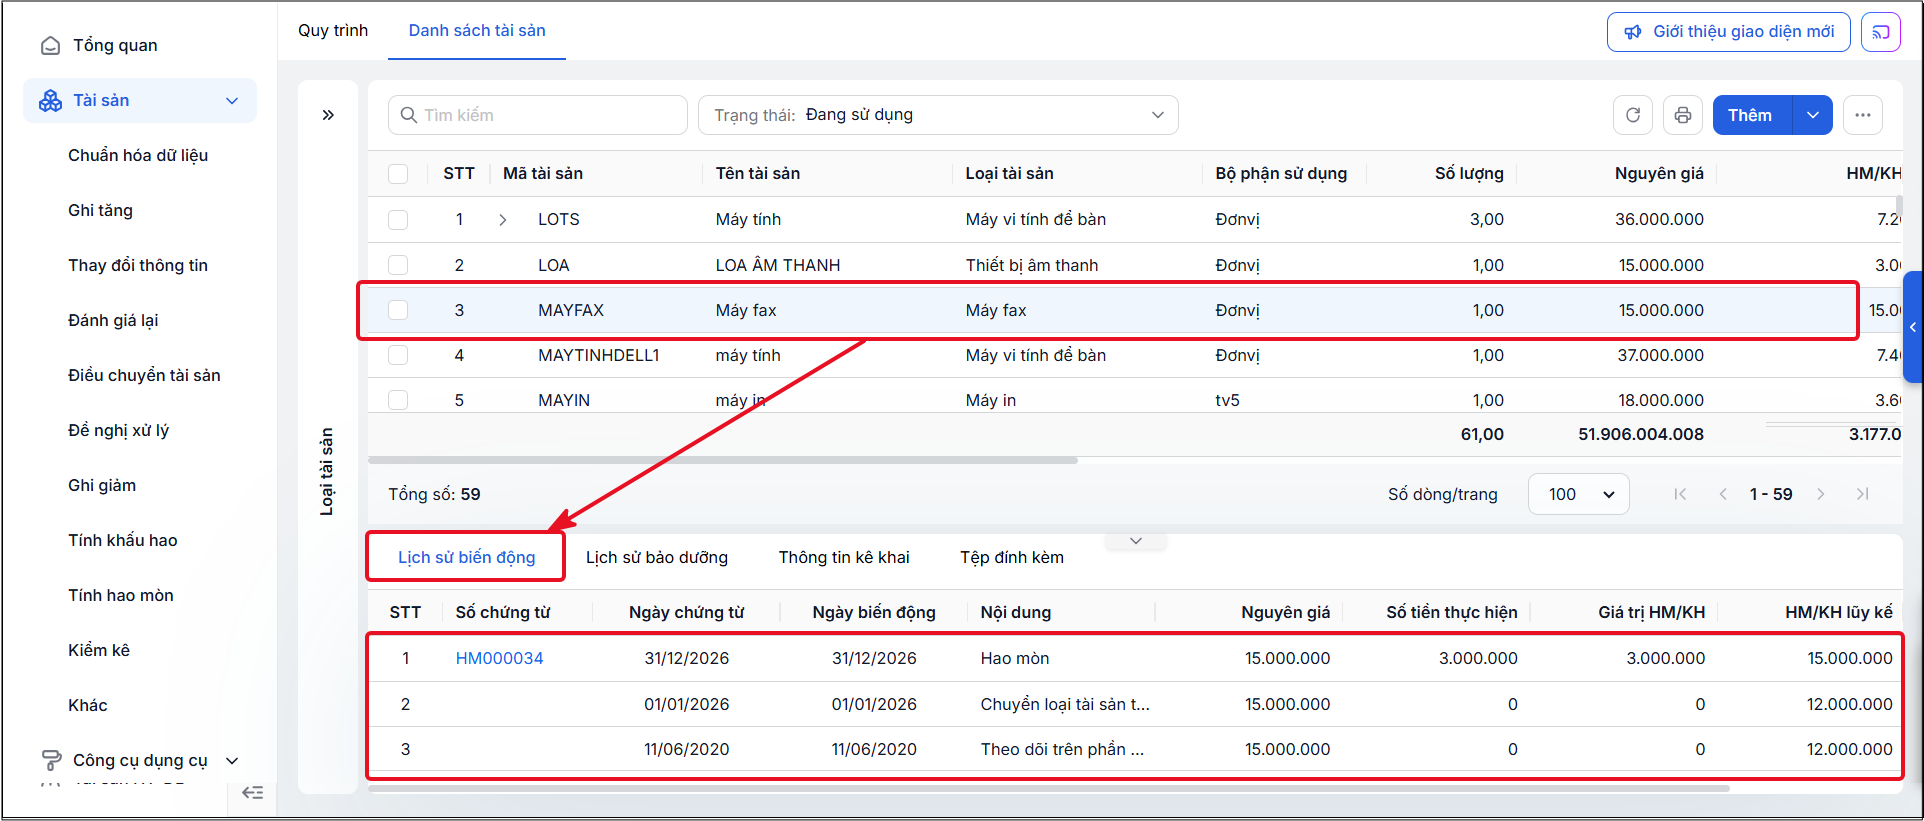Click the Tài sản cubes icon

pos(50,101)
